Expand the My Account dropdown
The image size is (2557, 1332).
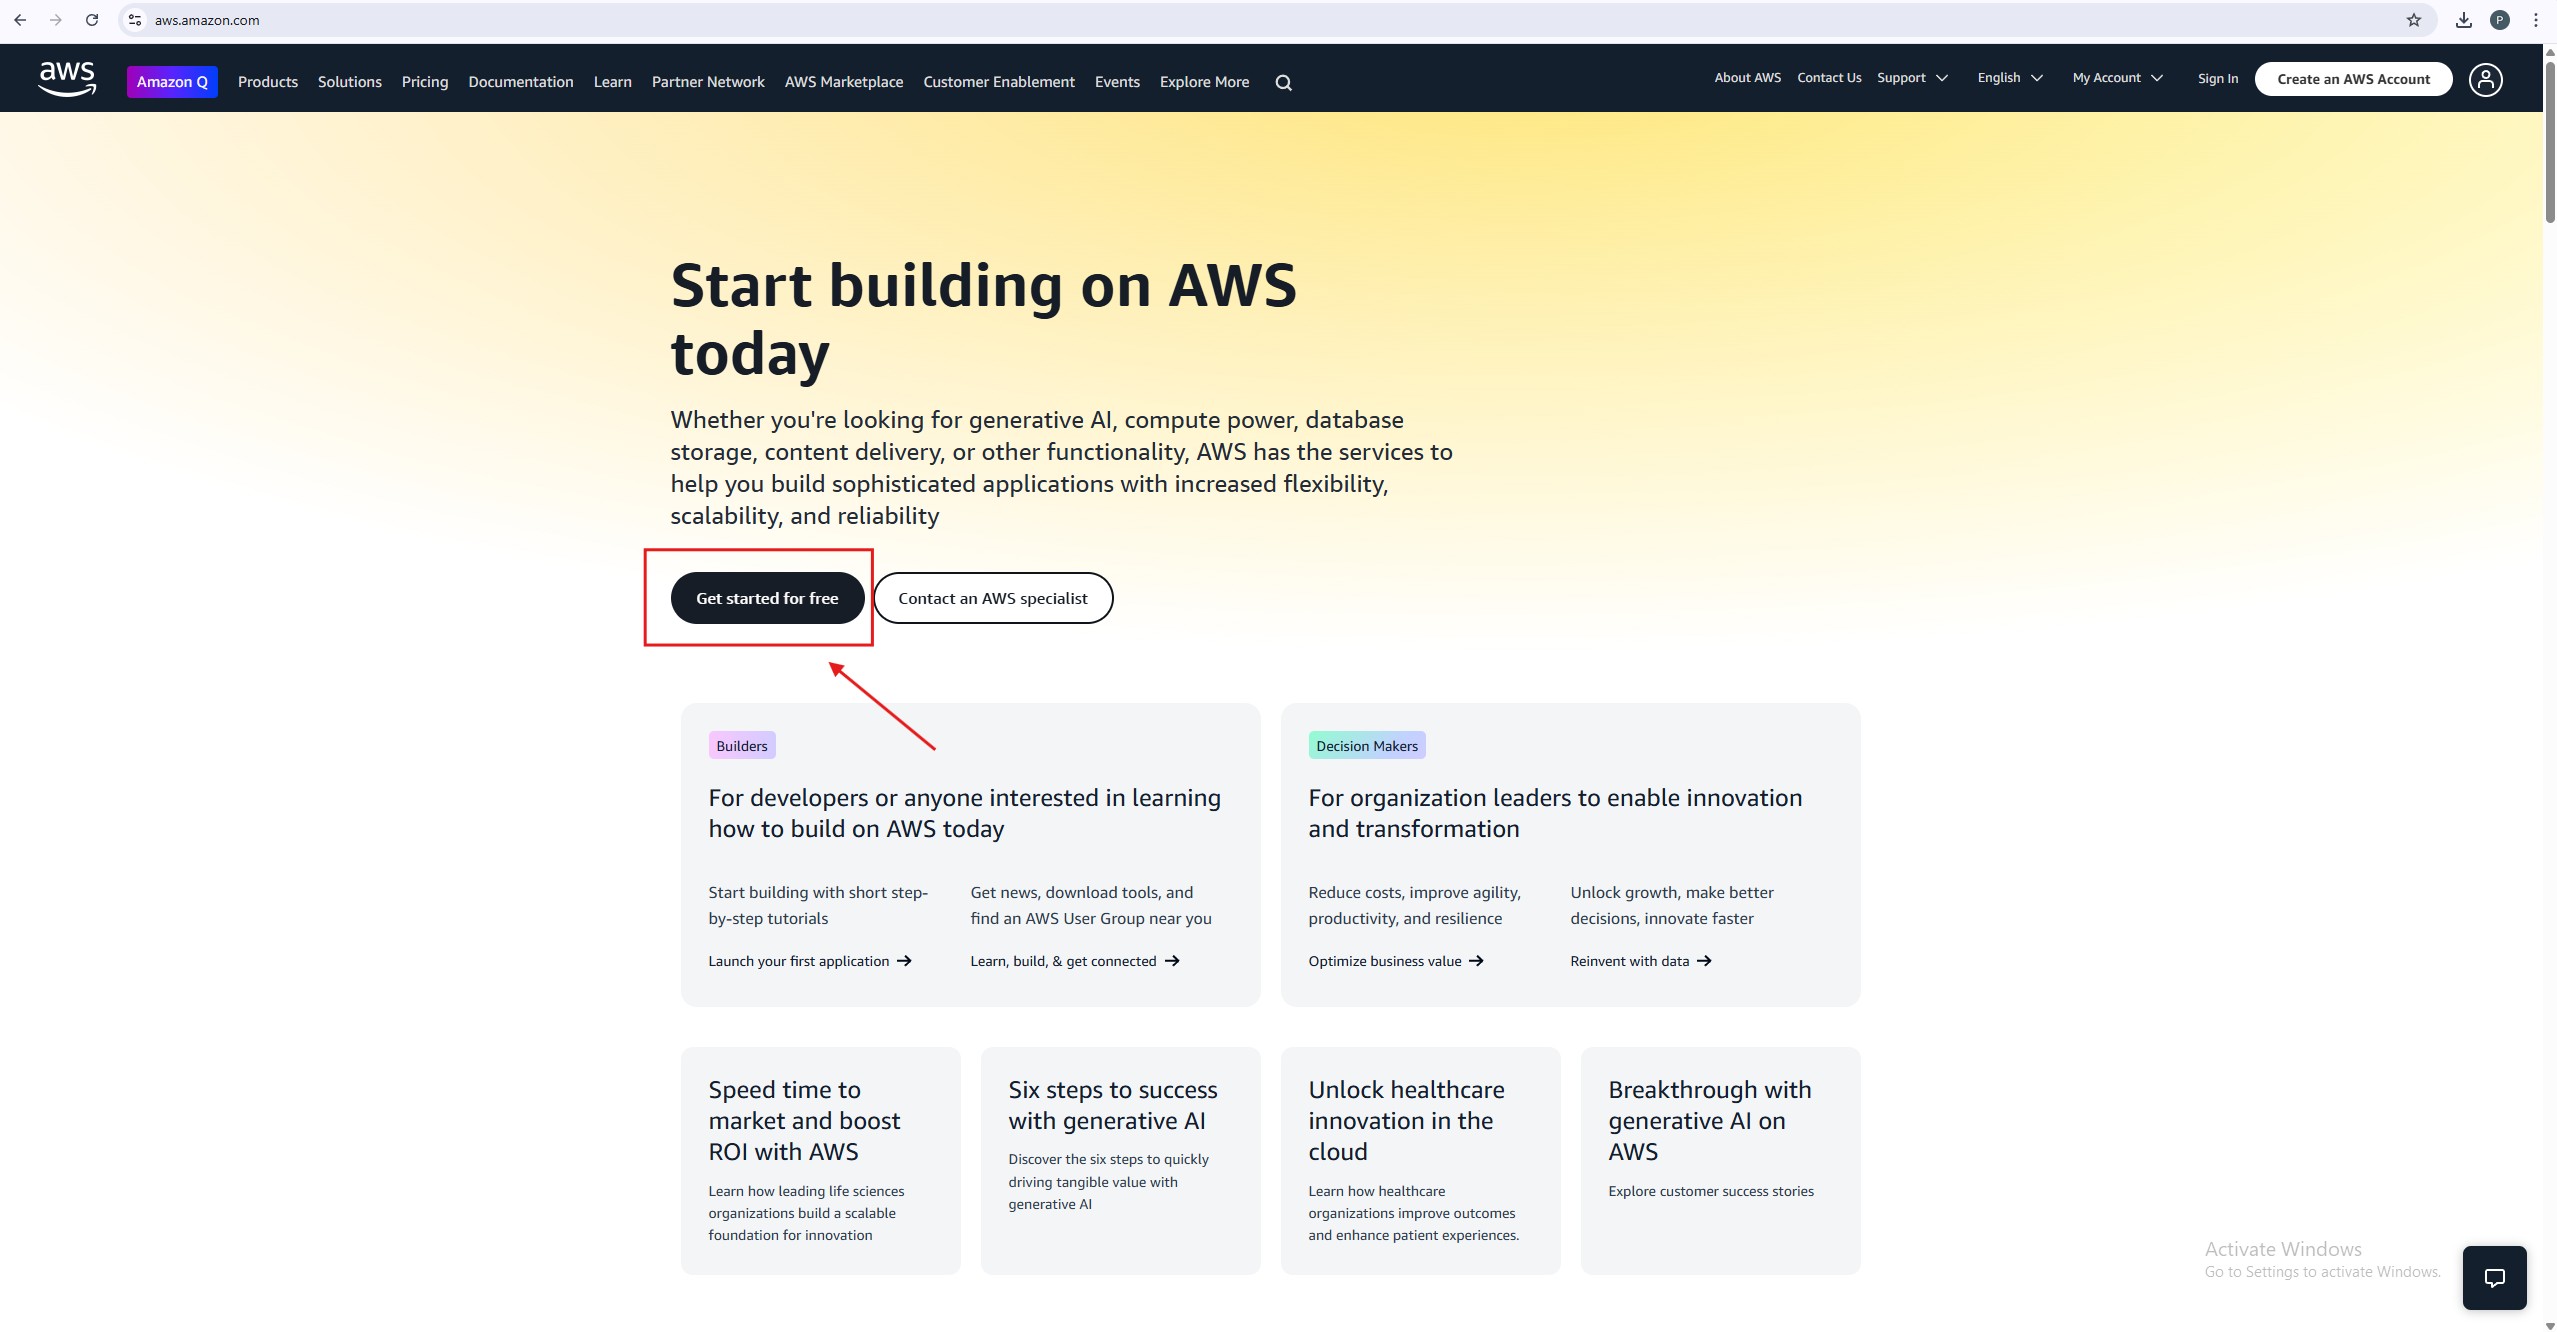[x=2117, y=78]
